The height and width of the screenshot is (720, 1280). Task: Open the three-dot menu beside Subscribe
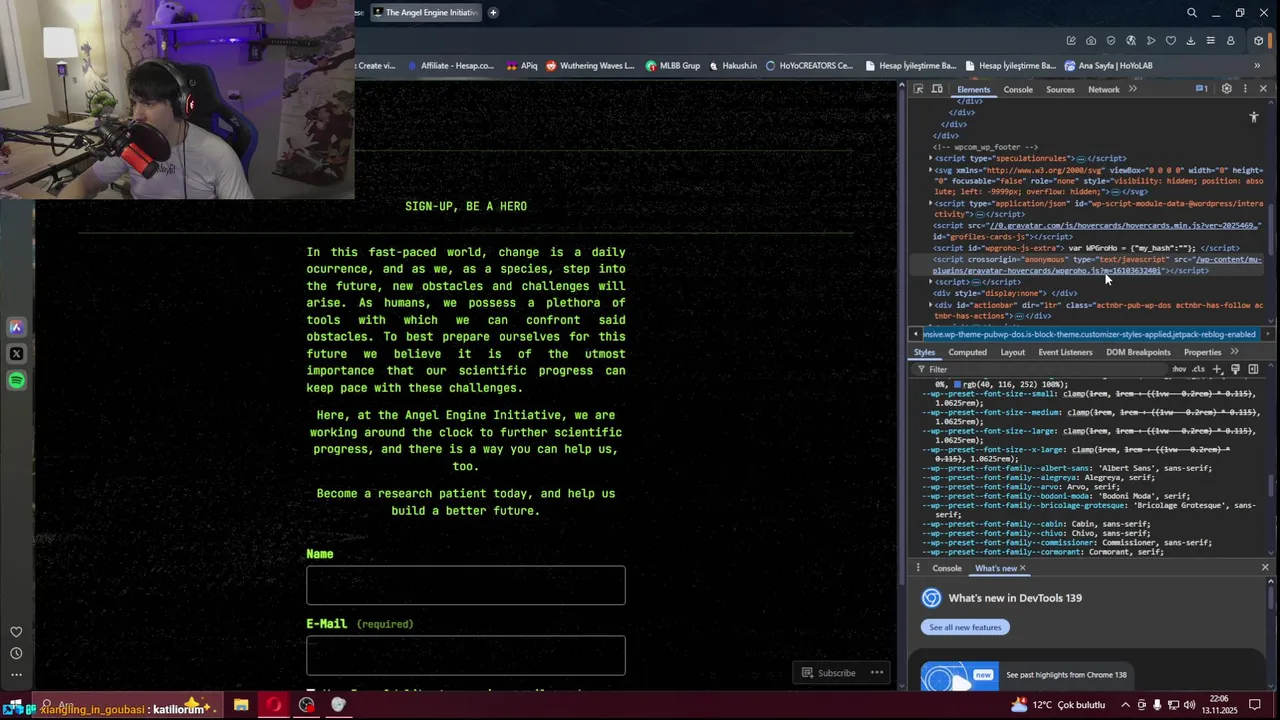pos(877,672)
